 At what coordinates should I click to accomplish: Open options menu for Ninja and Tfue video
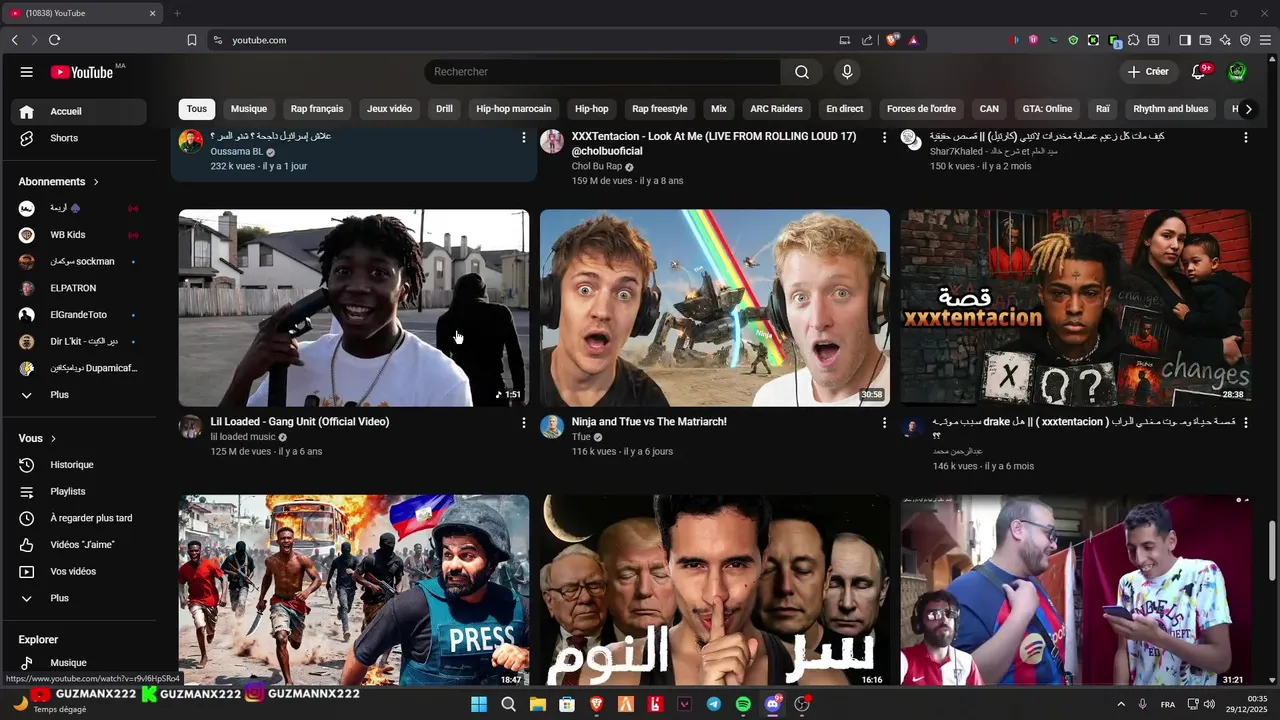coord(884,423)
